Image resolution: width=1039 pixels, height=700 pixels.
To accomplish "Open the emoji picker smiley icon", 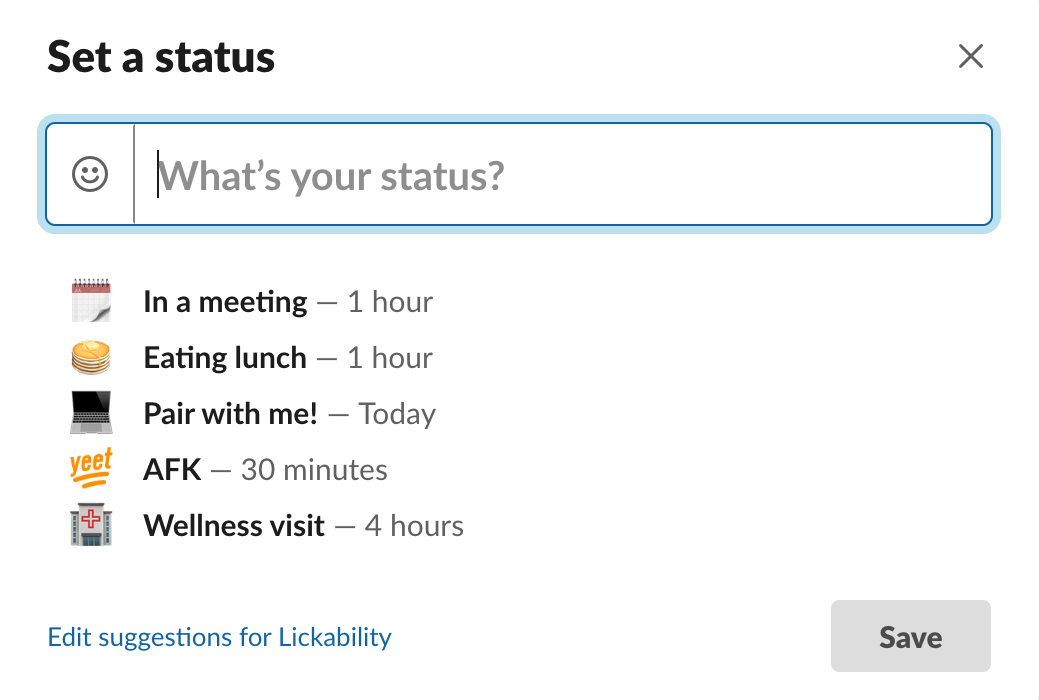I will (x=90, y=176).
